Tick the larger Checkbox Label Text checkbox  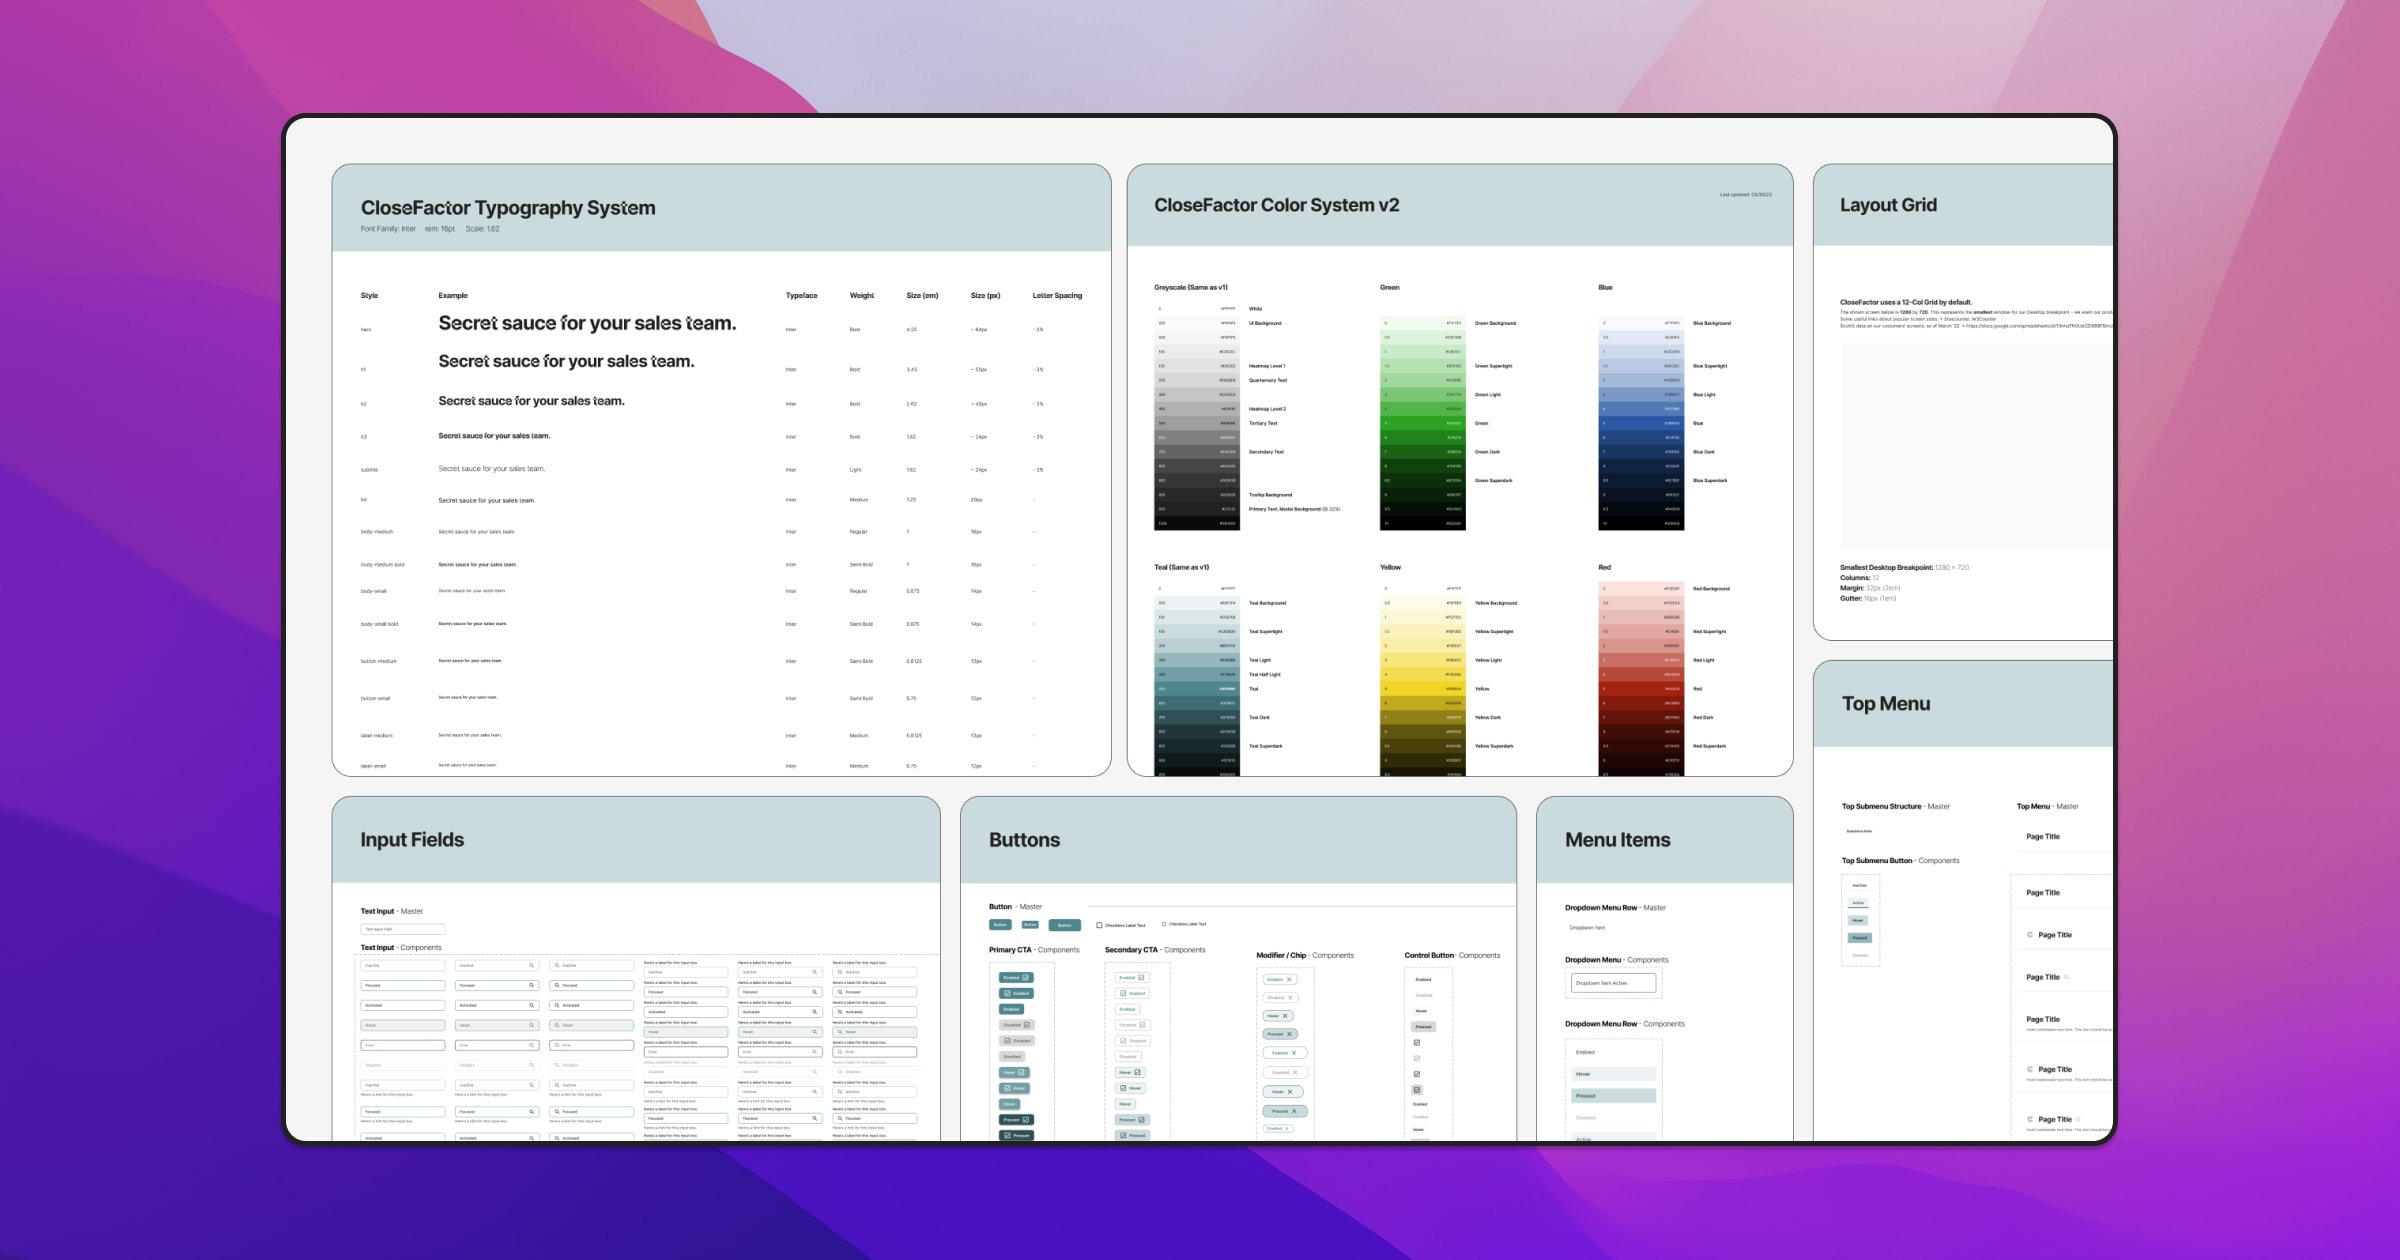[1099, 925]
